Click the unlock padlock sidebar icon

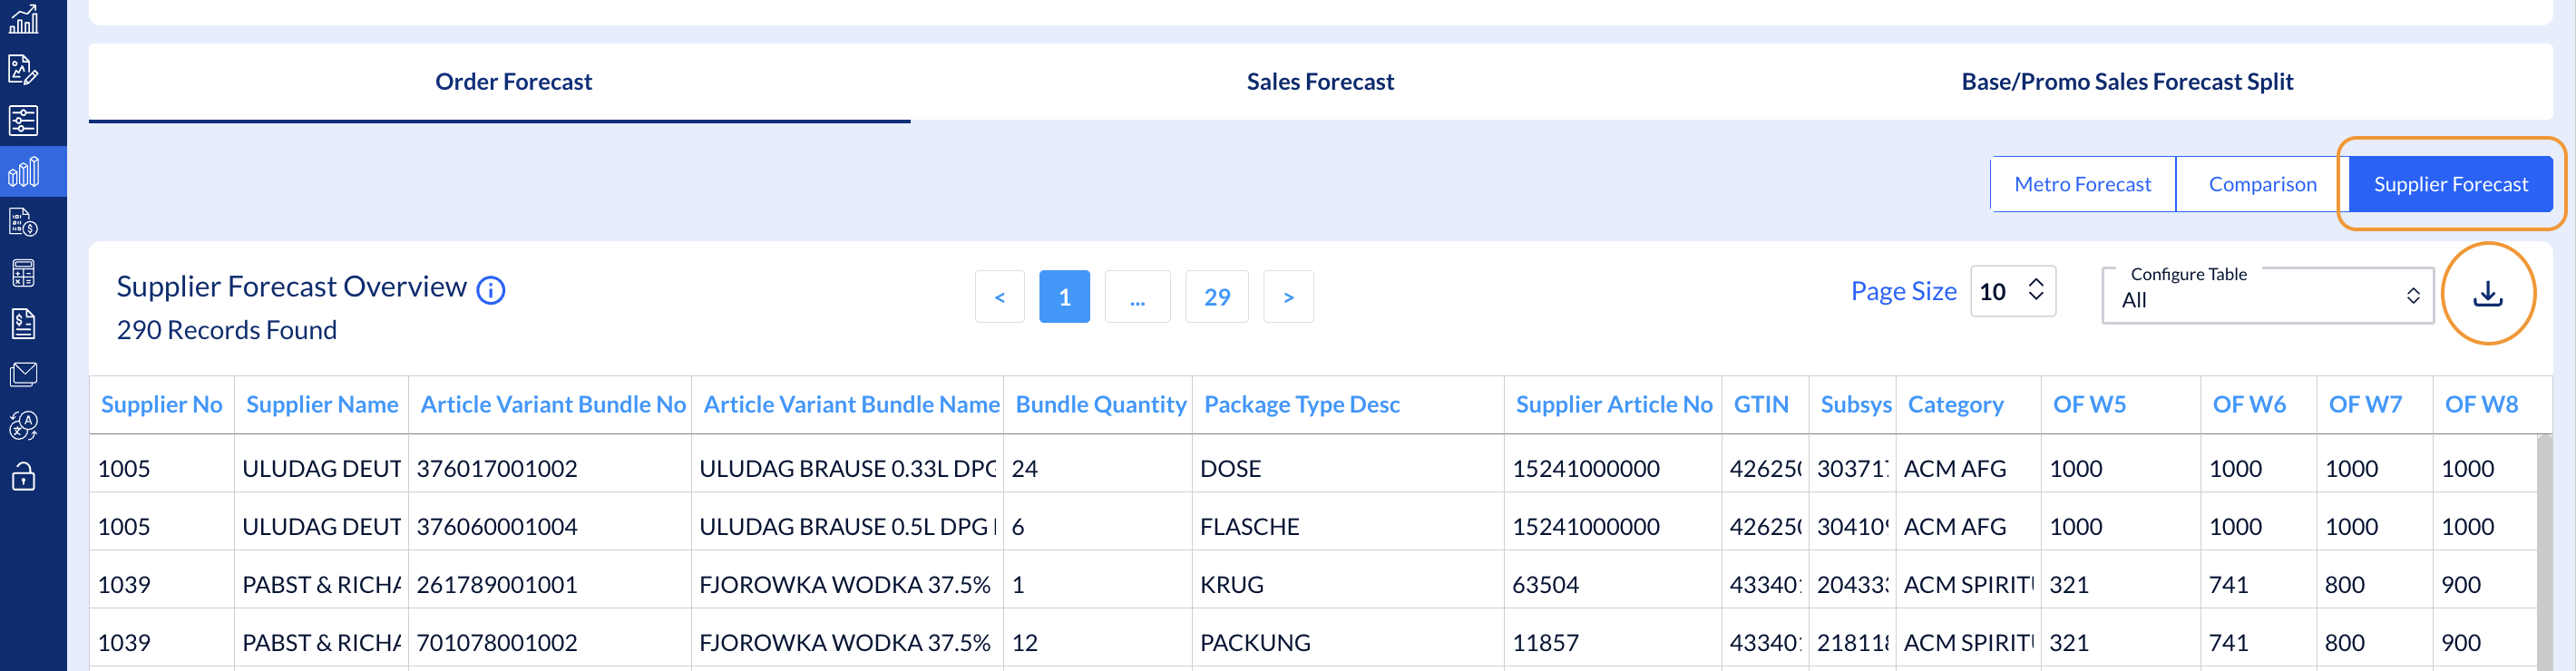(23, 477)
